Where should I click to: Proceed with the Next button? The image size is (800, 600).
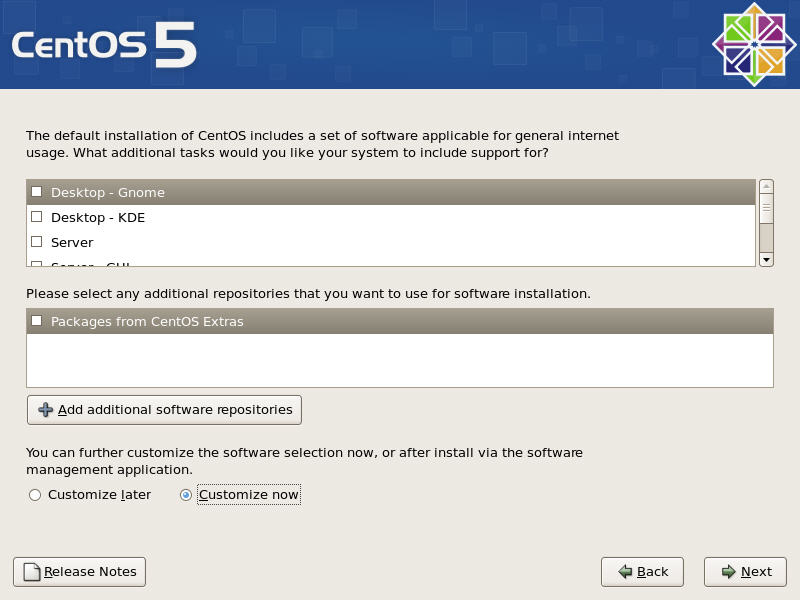745,571
